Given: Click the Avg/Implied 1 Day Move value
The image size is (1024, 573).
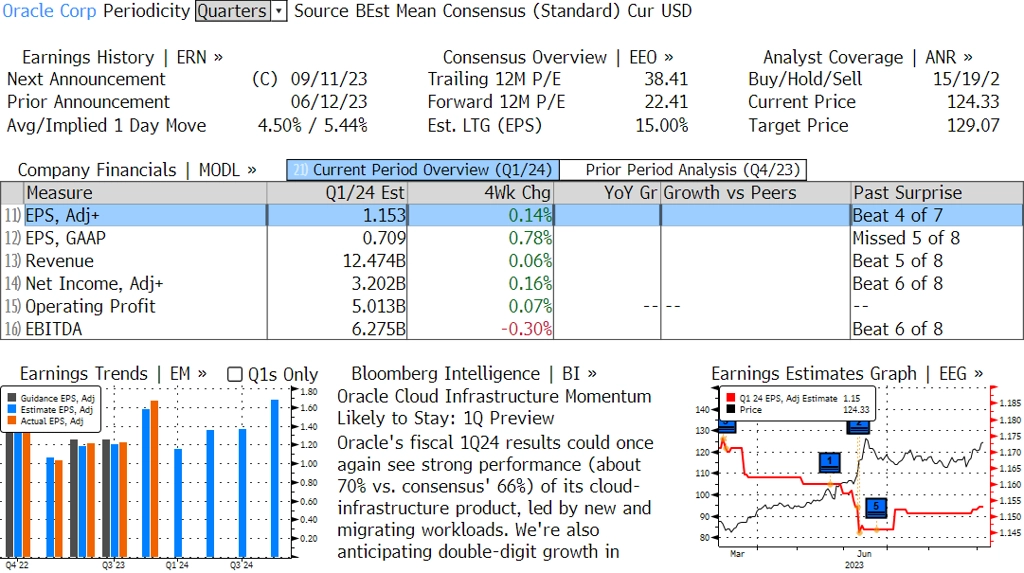Looking at the screenshot, I should (312, 125).
